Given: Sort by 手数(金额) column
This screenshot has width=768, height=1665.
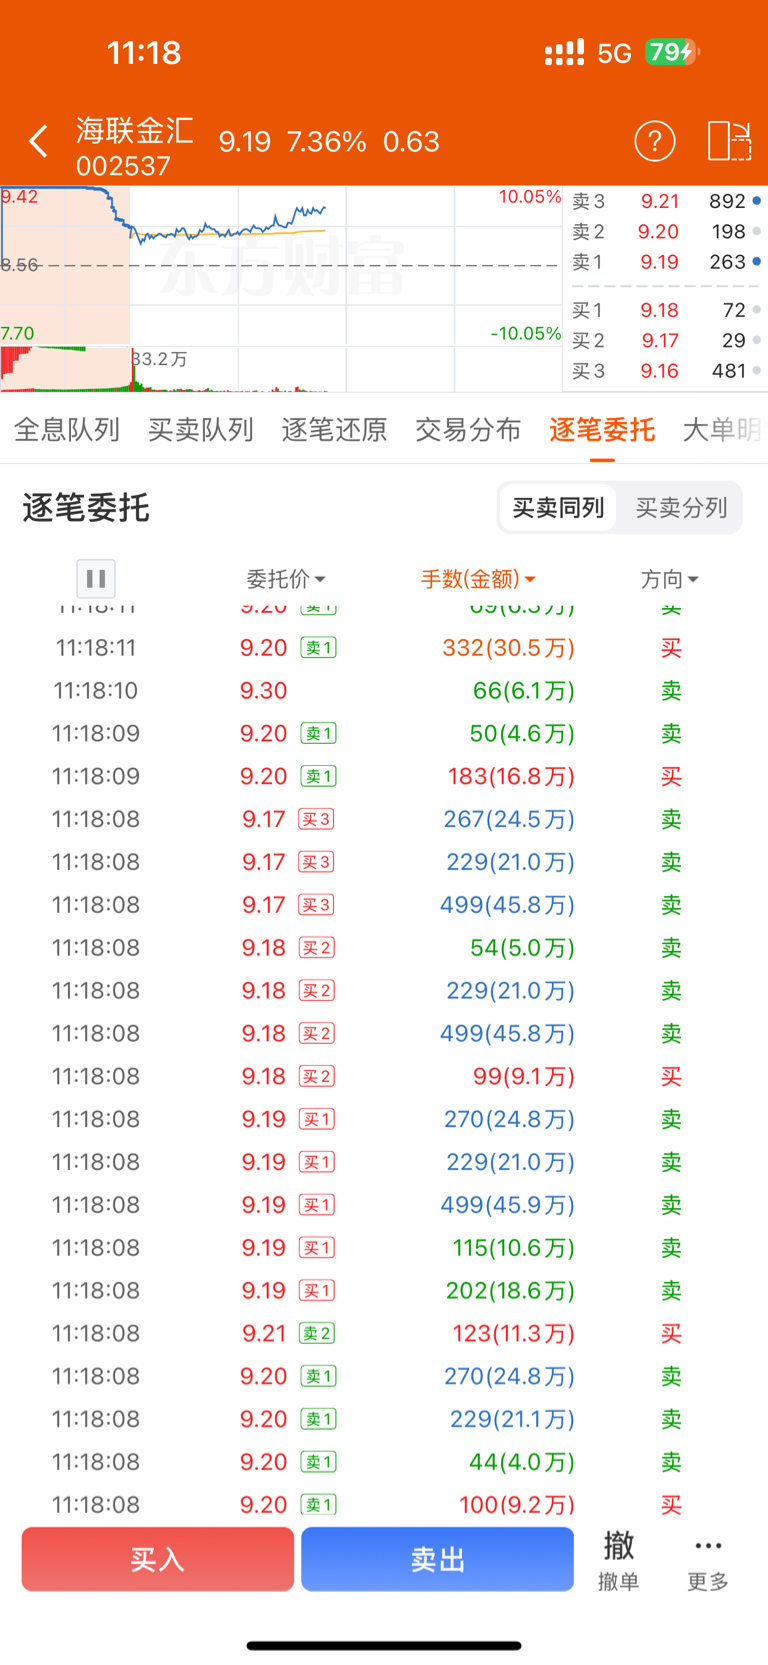Looking at the screenshot, I should (x=478, y=579).
